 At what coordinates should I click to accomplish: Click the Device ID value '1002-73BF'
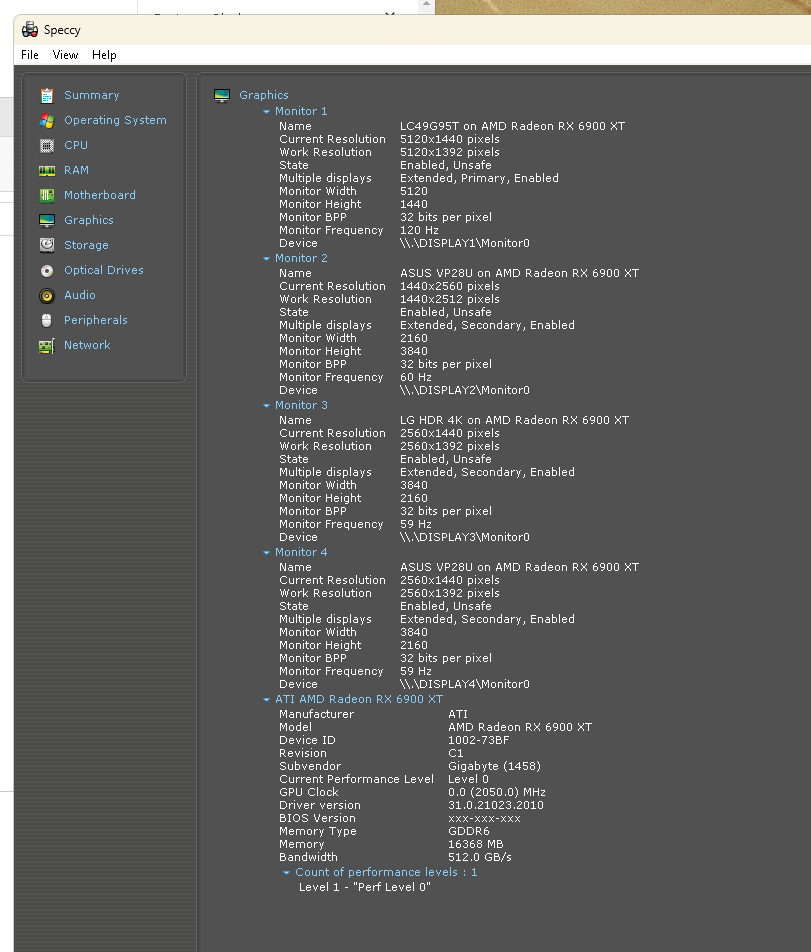pos(478,740)
